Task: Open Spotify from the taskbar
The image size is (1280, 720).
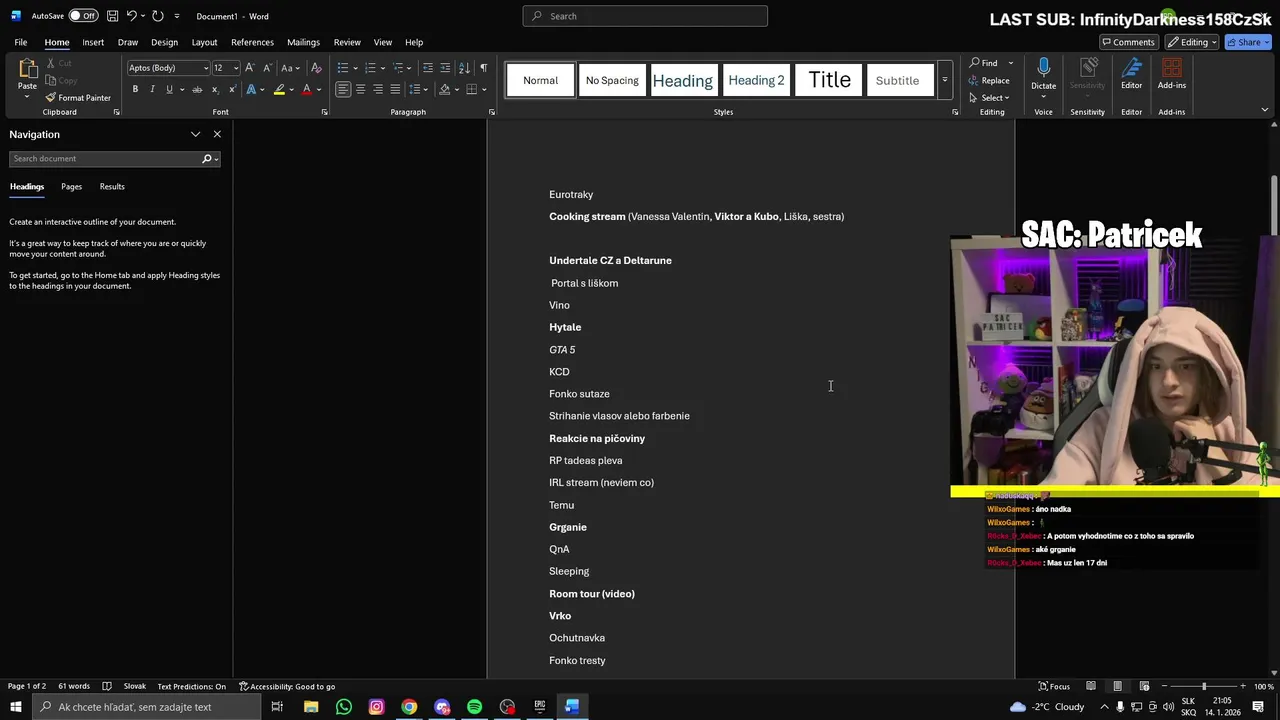Action: click(474, 707)
